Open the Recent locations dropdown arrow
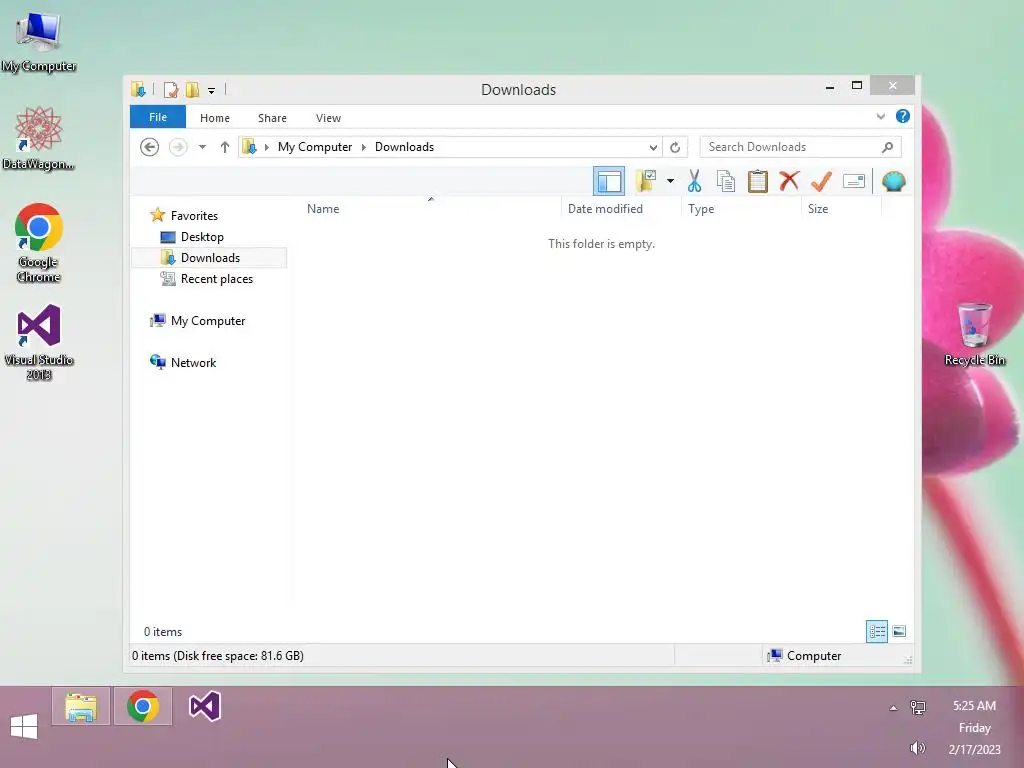1024x768 pixels. pyautogui.click(x=202, y=147)
